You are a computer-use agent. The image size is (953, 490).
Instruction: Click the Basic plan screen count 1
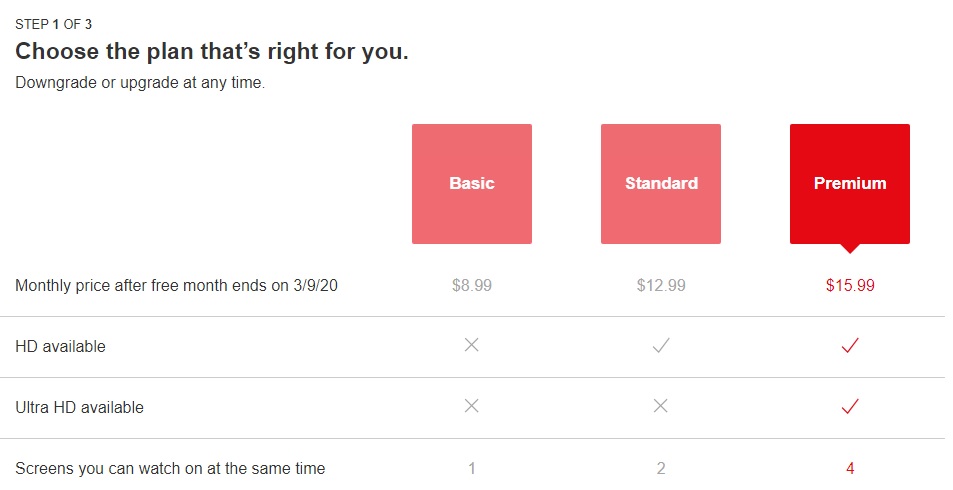point(472,468)
